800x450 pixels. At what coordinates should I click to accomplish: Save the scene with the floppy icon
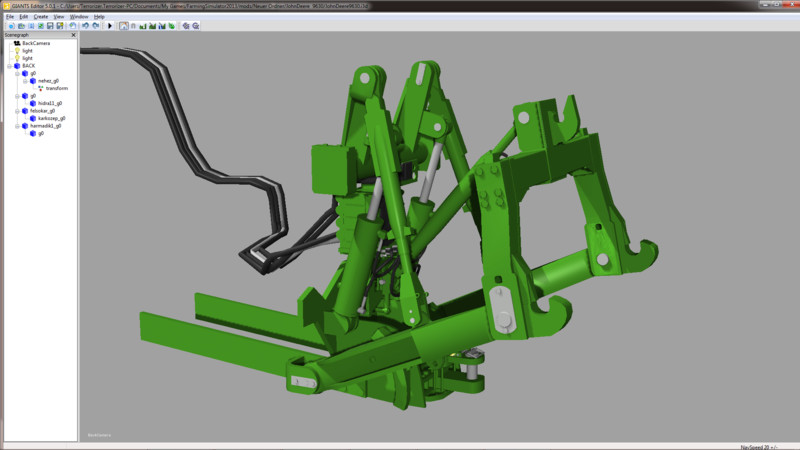coord(50,26)
